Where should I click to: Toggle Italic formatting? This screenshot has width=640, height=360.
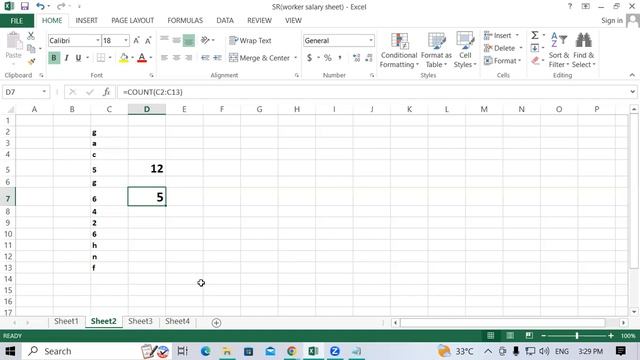tap(66, 58)
